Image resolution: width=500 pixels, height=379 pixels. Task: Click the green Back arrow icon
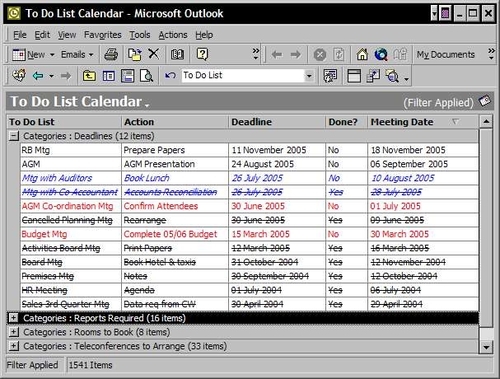pyautogui.click(x=38, y=76)
